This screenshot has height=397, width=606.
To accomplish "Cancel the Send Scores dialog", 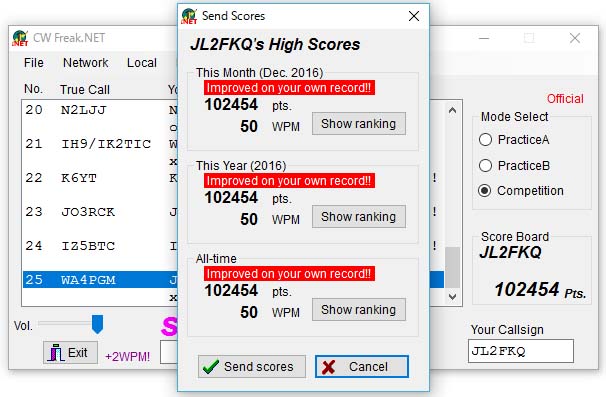I will (362, 366).
